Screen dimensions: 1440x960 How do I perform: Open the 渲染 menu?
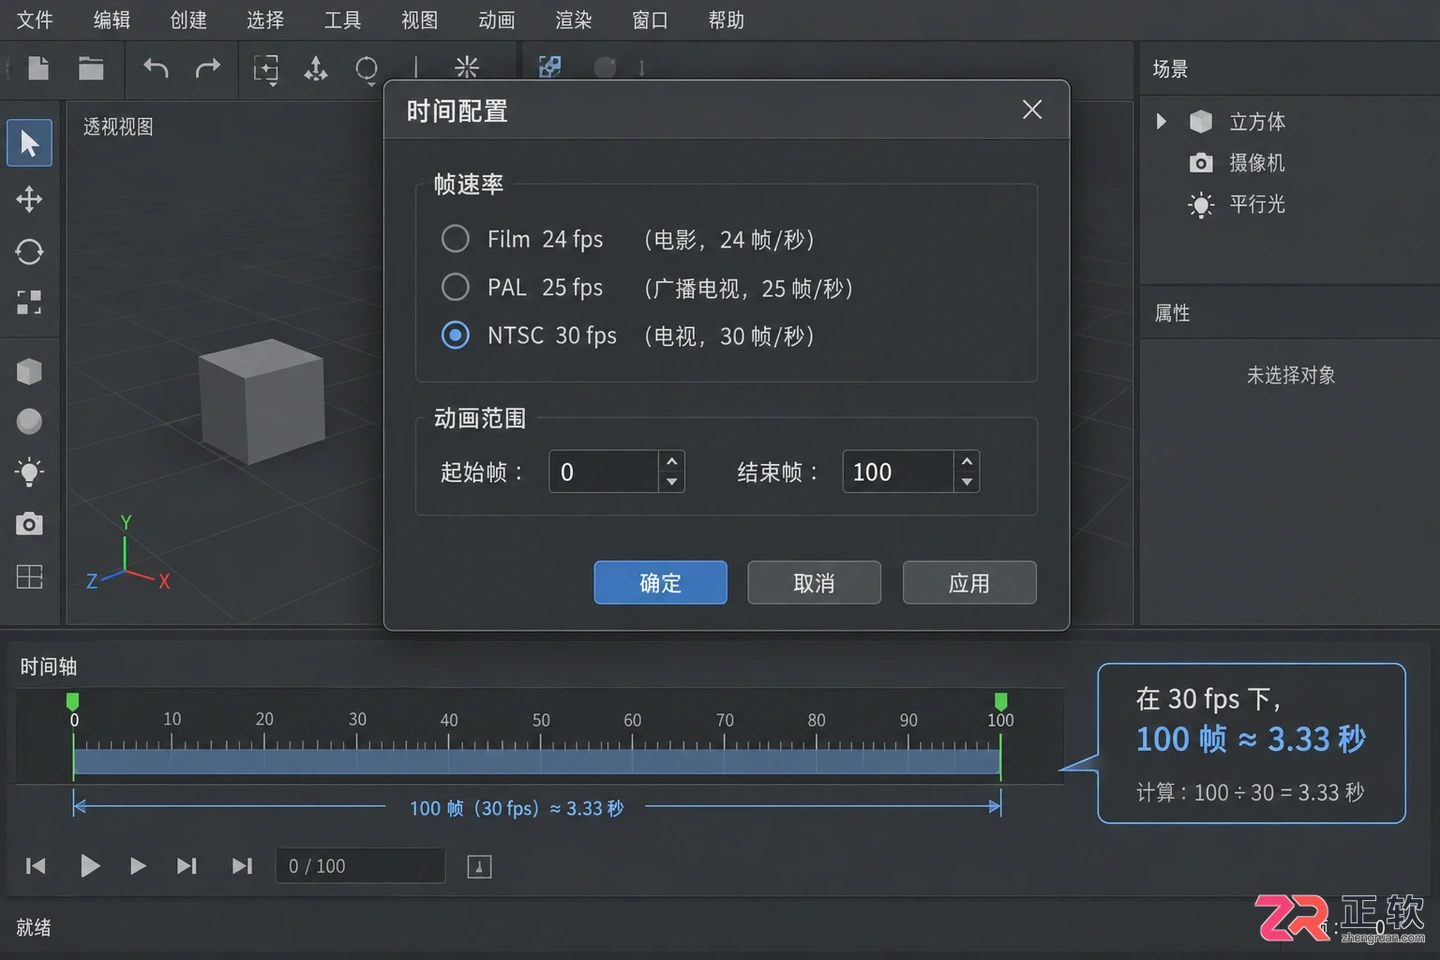click(574, 20)
